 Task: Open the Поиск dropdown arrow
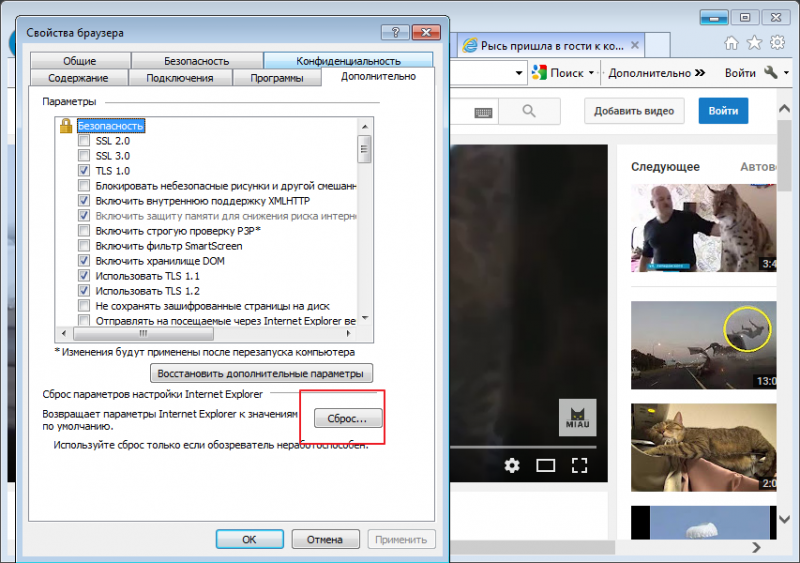tap(591, 72)
